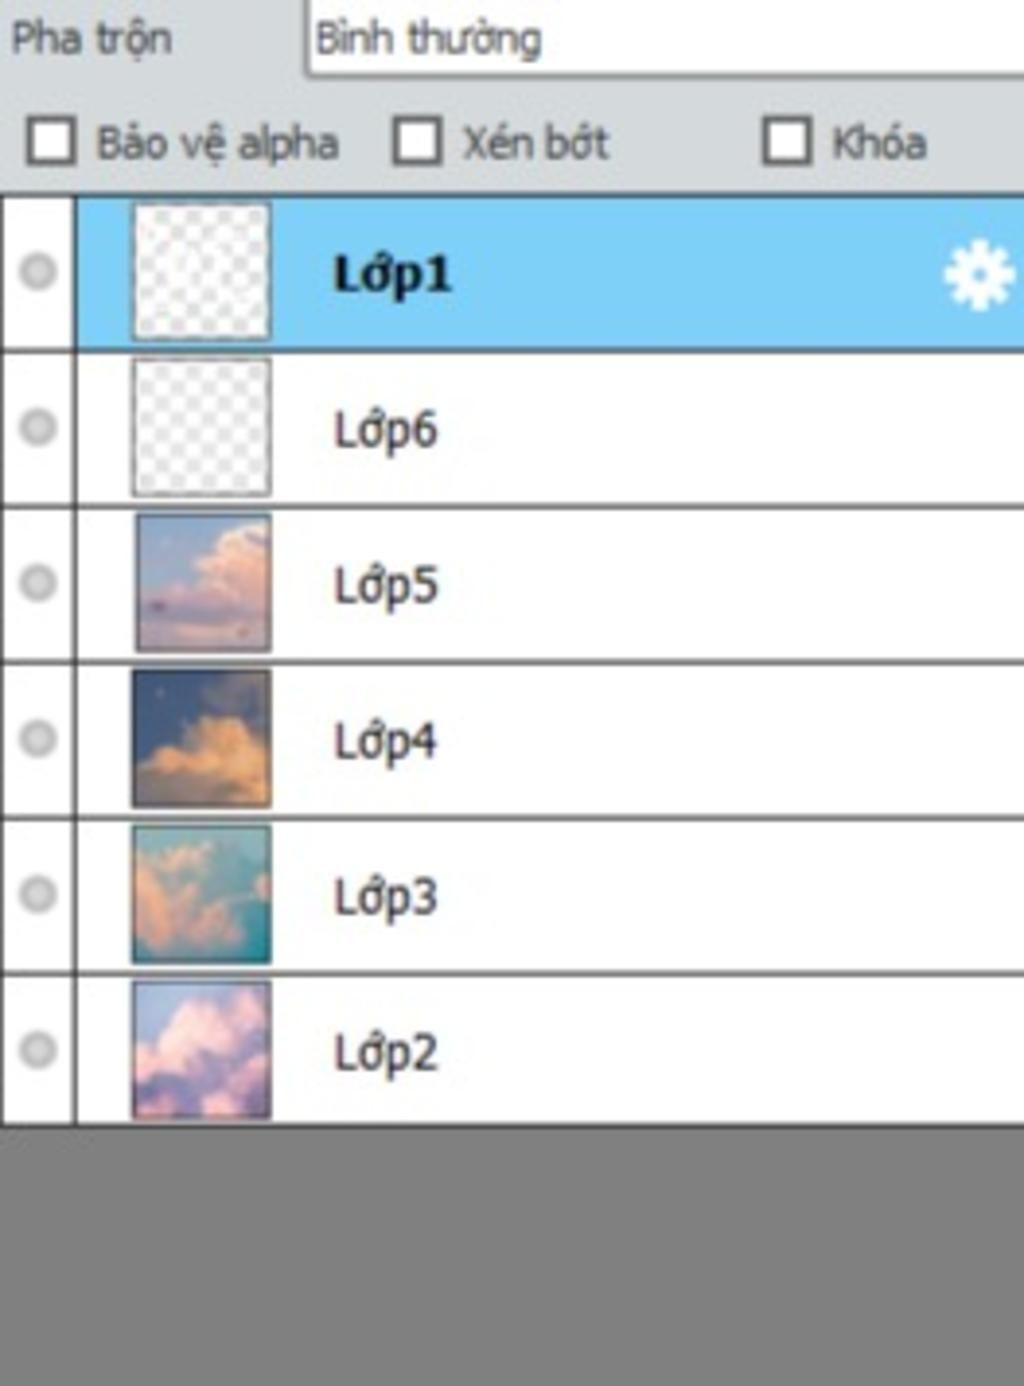The width and height of the screenshot is (1024, 1386).
Task: Click the Lớp3 teal sky thumbnail
Action: pyautogui.click(x=201, y=894)
